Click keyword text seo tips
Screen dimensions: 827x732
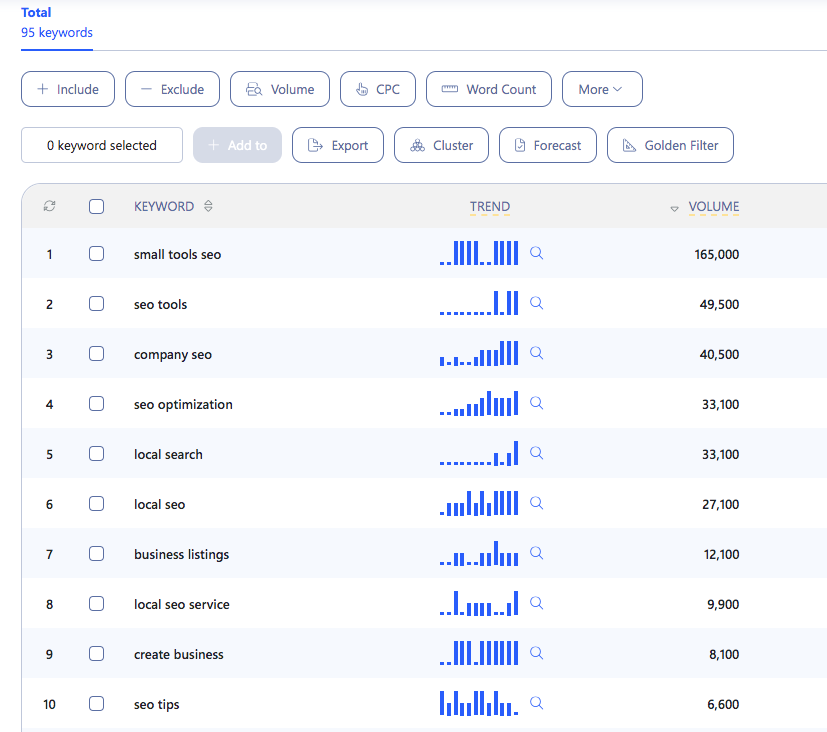157,705
